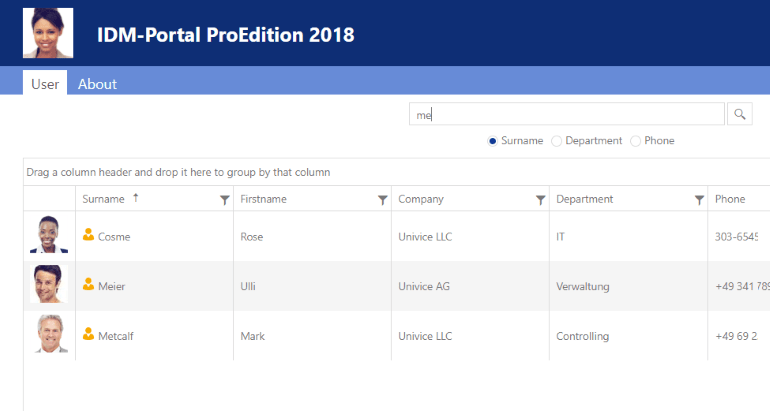Viewport: 770px width, 411px height.
Task: Open the Firstname column filter
Action: (x=383, y=200)
